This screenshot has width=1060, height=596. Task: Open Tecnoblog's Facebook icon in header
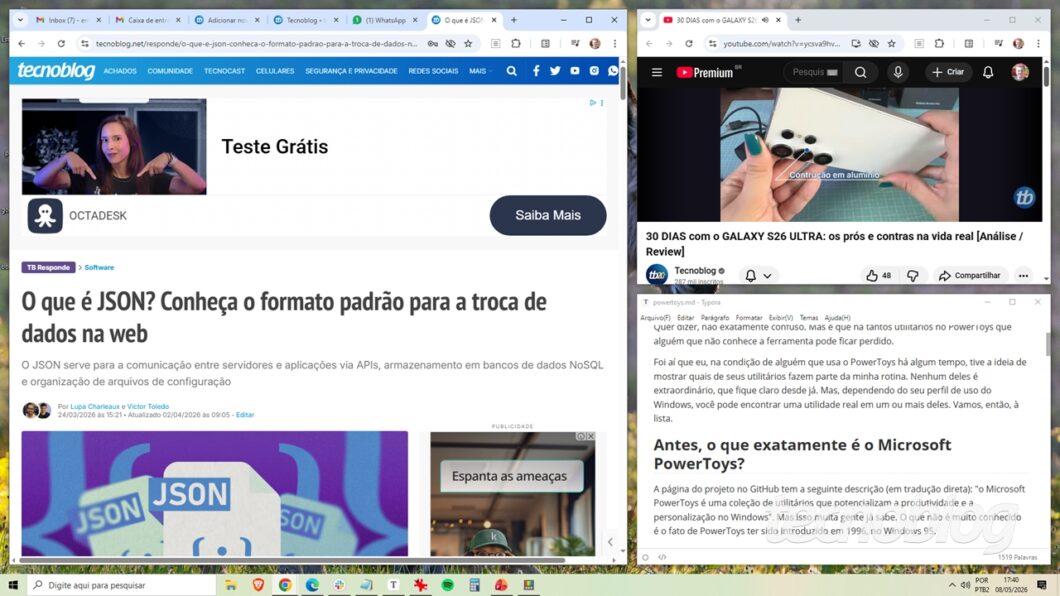tap(535, 71)
